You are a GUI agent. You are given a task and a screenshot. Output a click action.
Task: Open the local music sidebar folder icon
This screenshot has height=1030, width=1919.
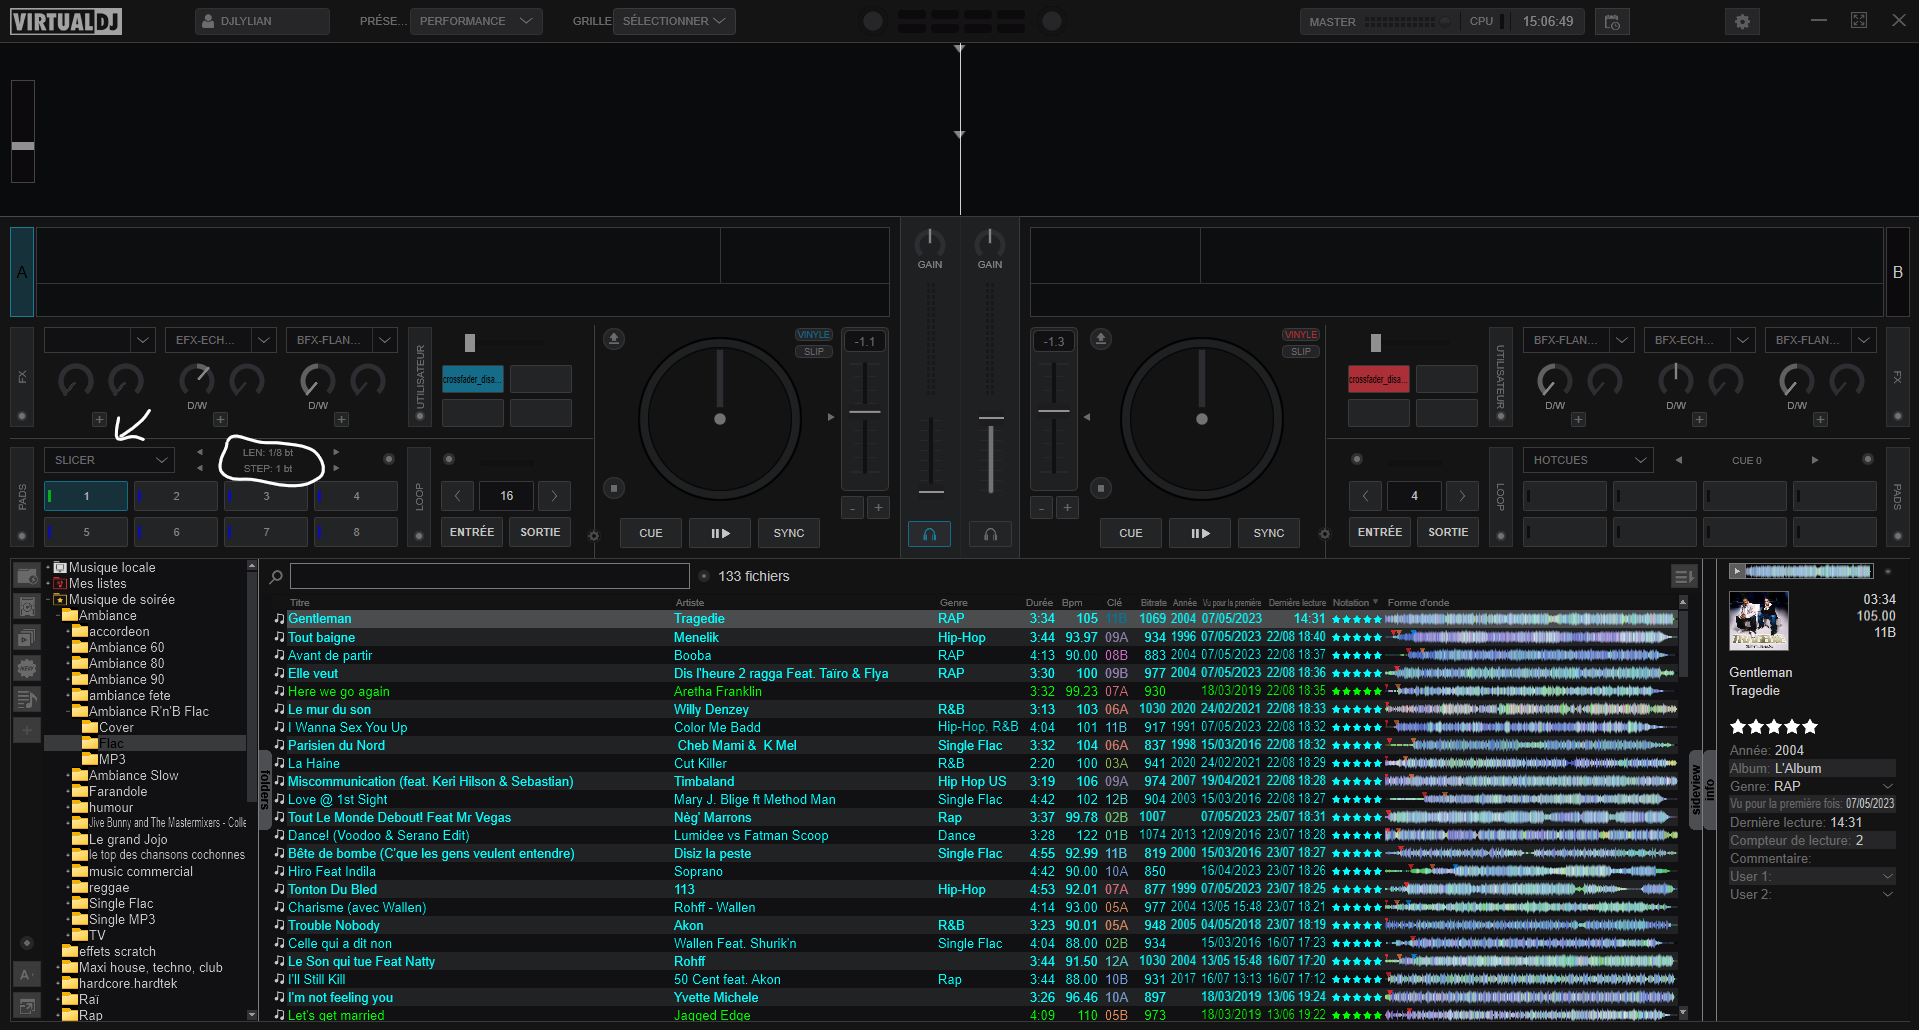coord(27,576)
